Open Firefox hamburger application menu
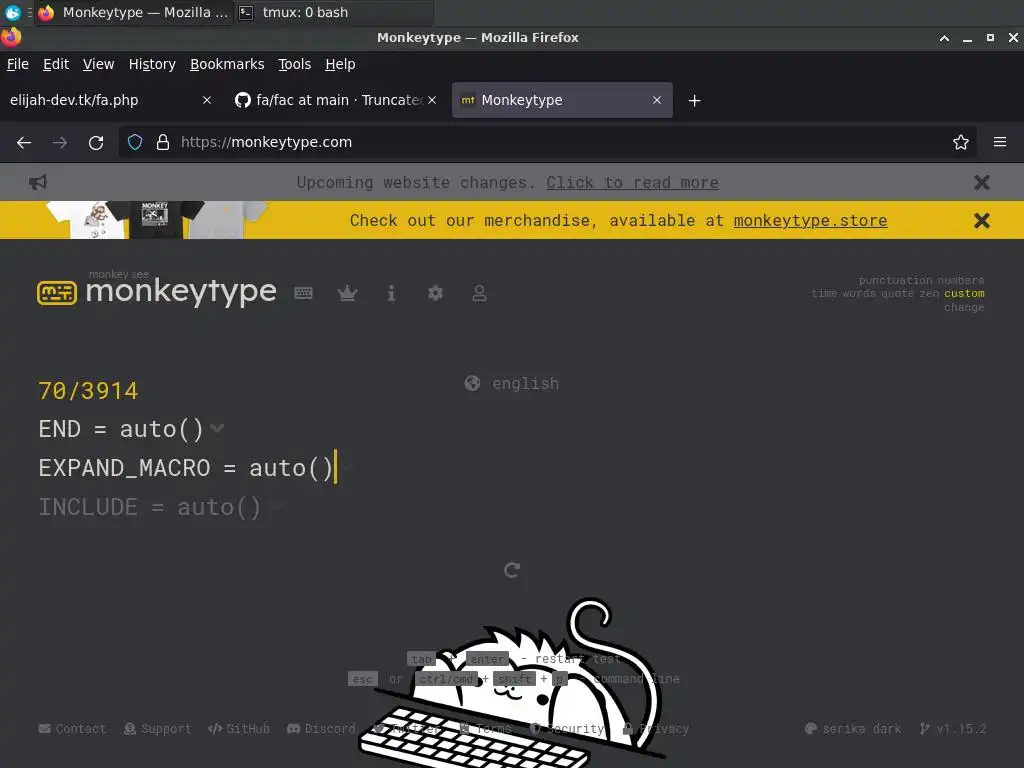Screen dimensions: 1024x768 pos(1000,142)
